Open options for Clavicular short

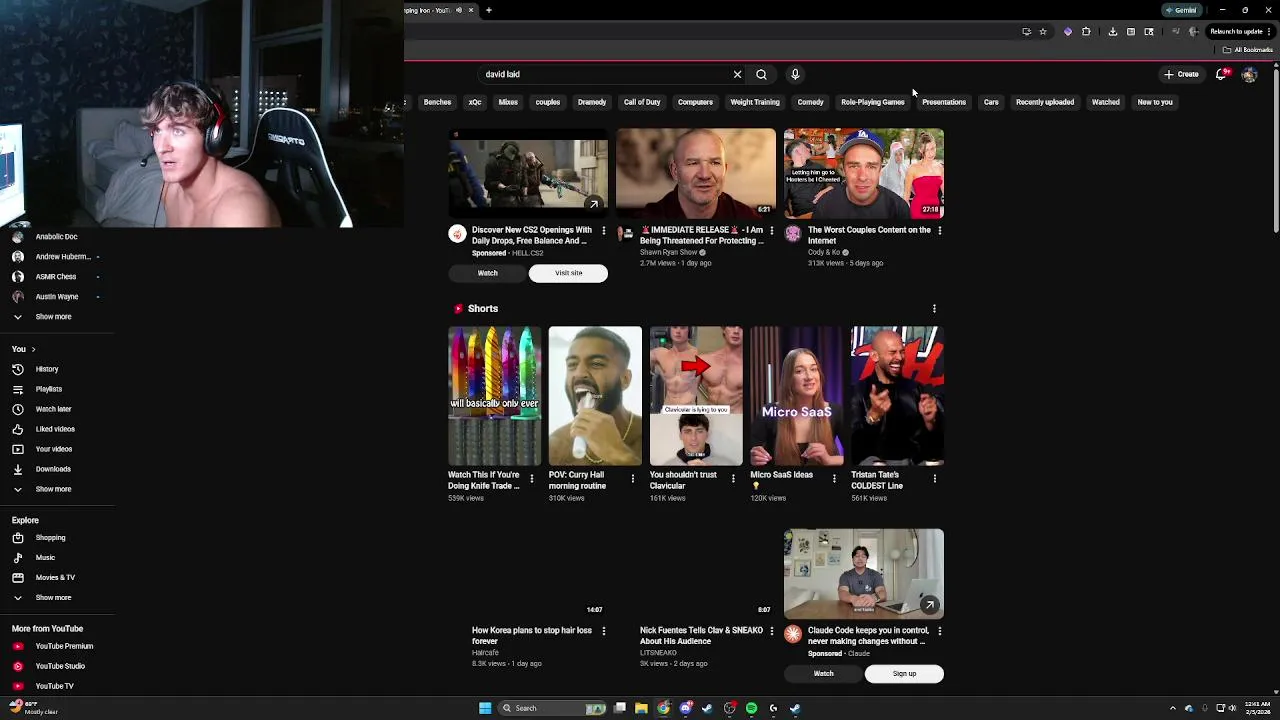[x=733, y=479]
